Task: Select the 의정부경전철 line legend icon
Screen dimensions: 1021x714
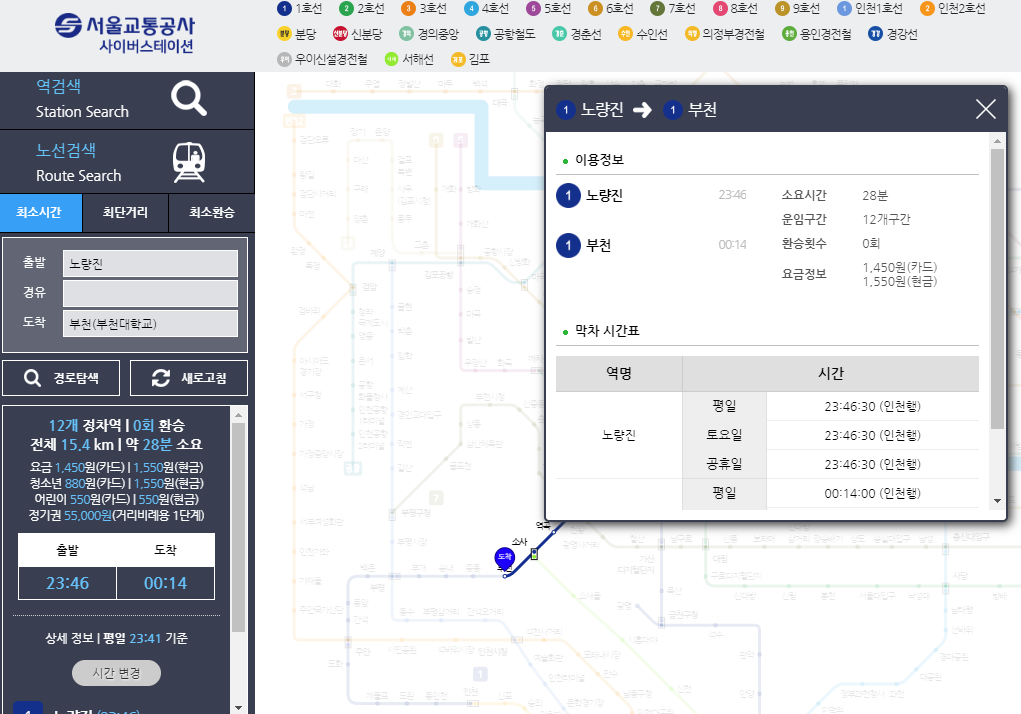Action: [x=692, y=34]
